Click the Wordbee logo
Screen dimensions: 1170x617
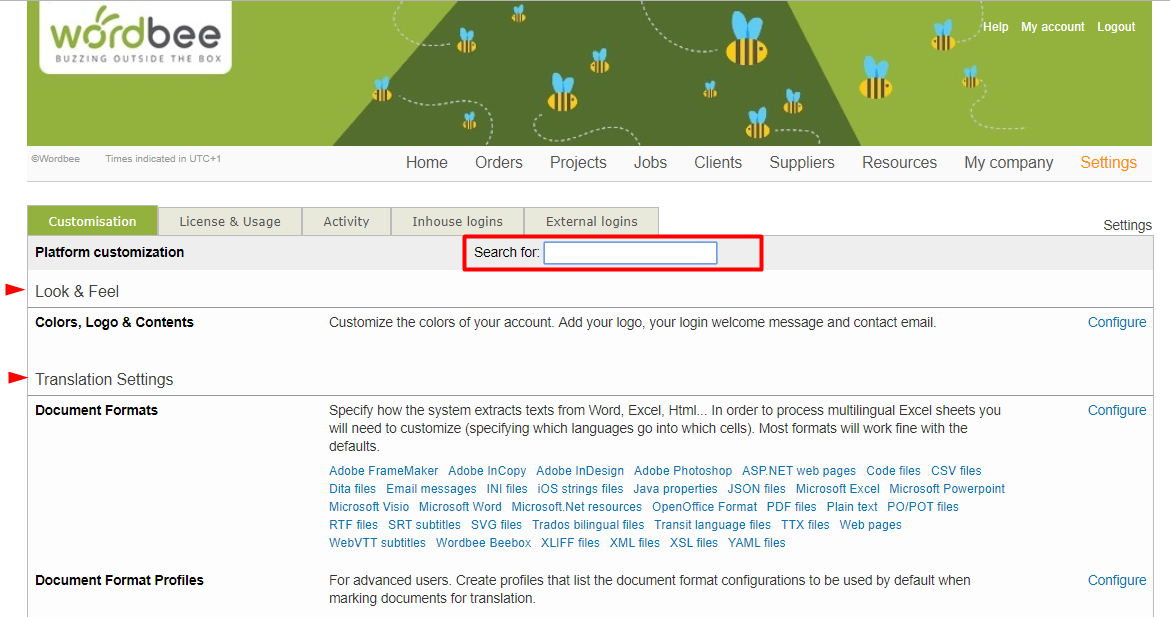point(135,38)
